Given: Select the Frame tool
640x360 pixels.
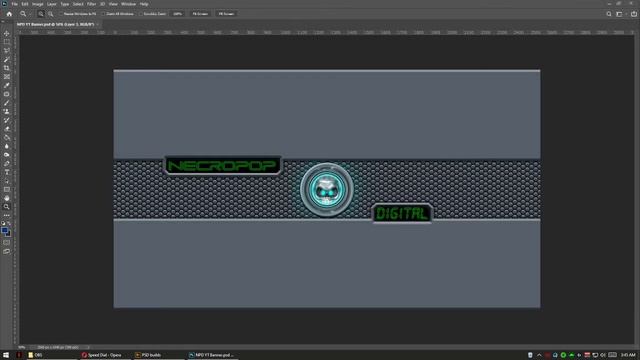Looking at the screenshot, I should pyautogui.click(x=7, y=77).
